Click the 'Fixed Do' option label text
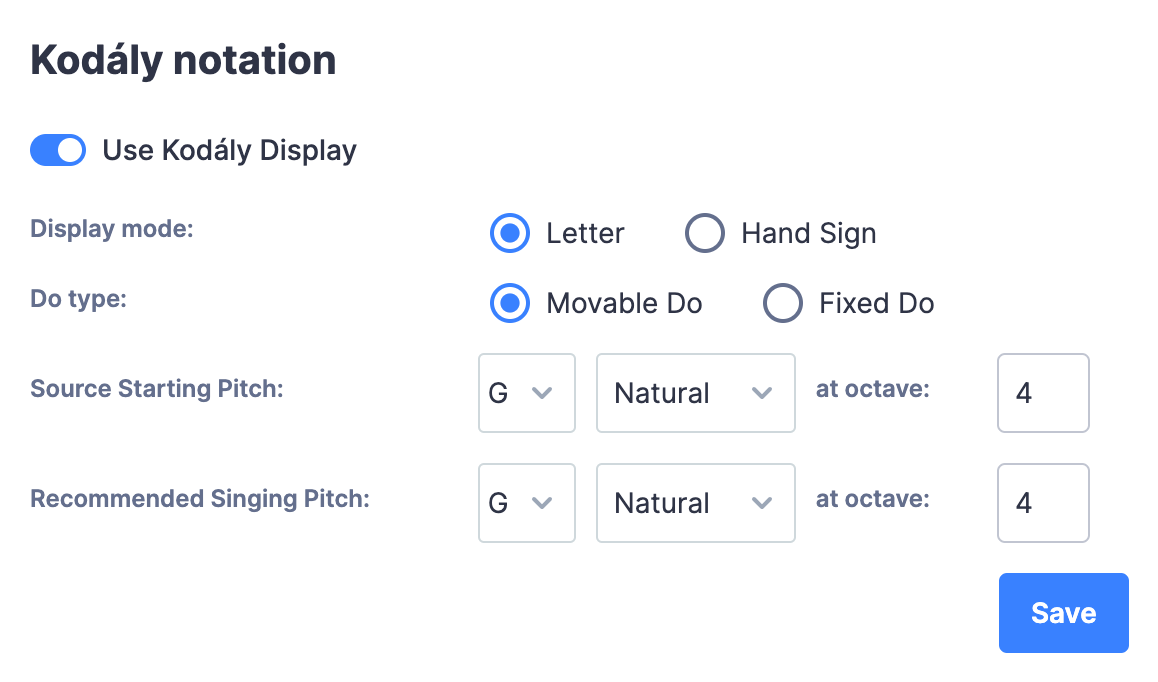The image size is (1158, 682). [877, 304]
